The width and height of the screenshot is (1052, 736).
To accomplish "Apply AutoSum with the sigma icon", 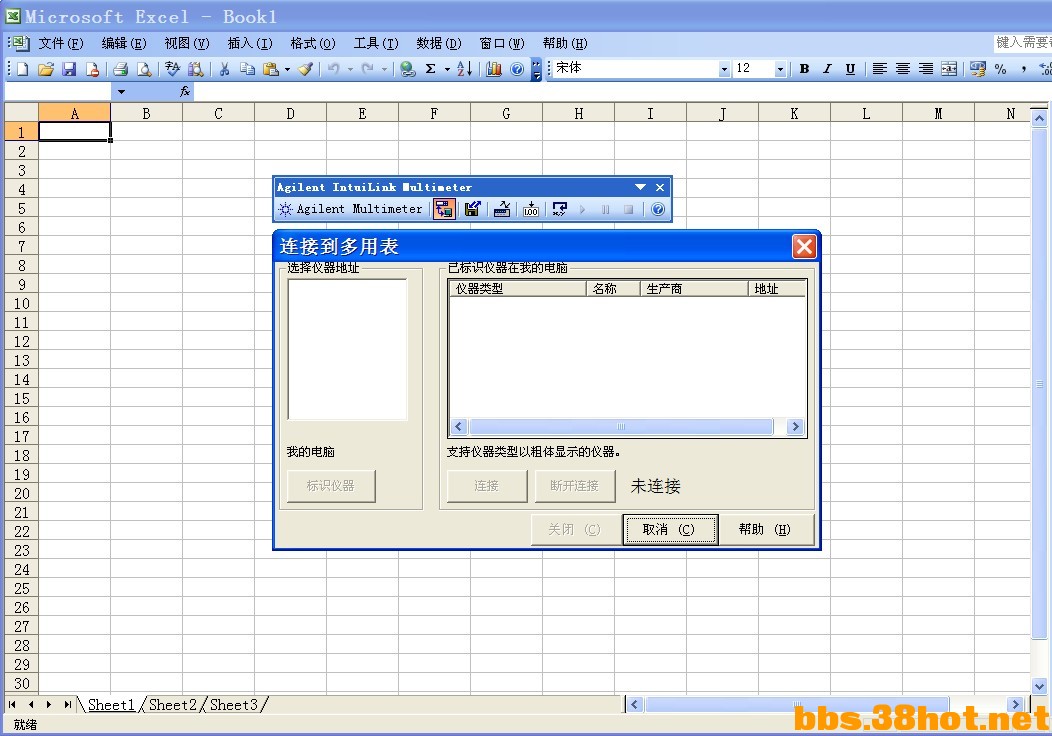I will 431,69.
